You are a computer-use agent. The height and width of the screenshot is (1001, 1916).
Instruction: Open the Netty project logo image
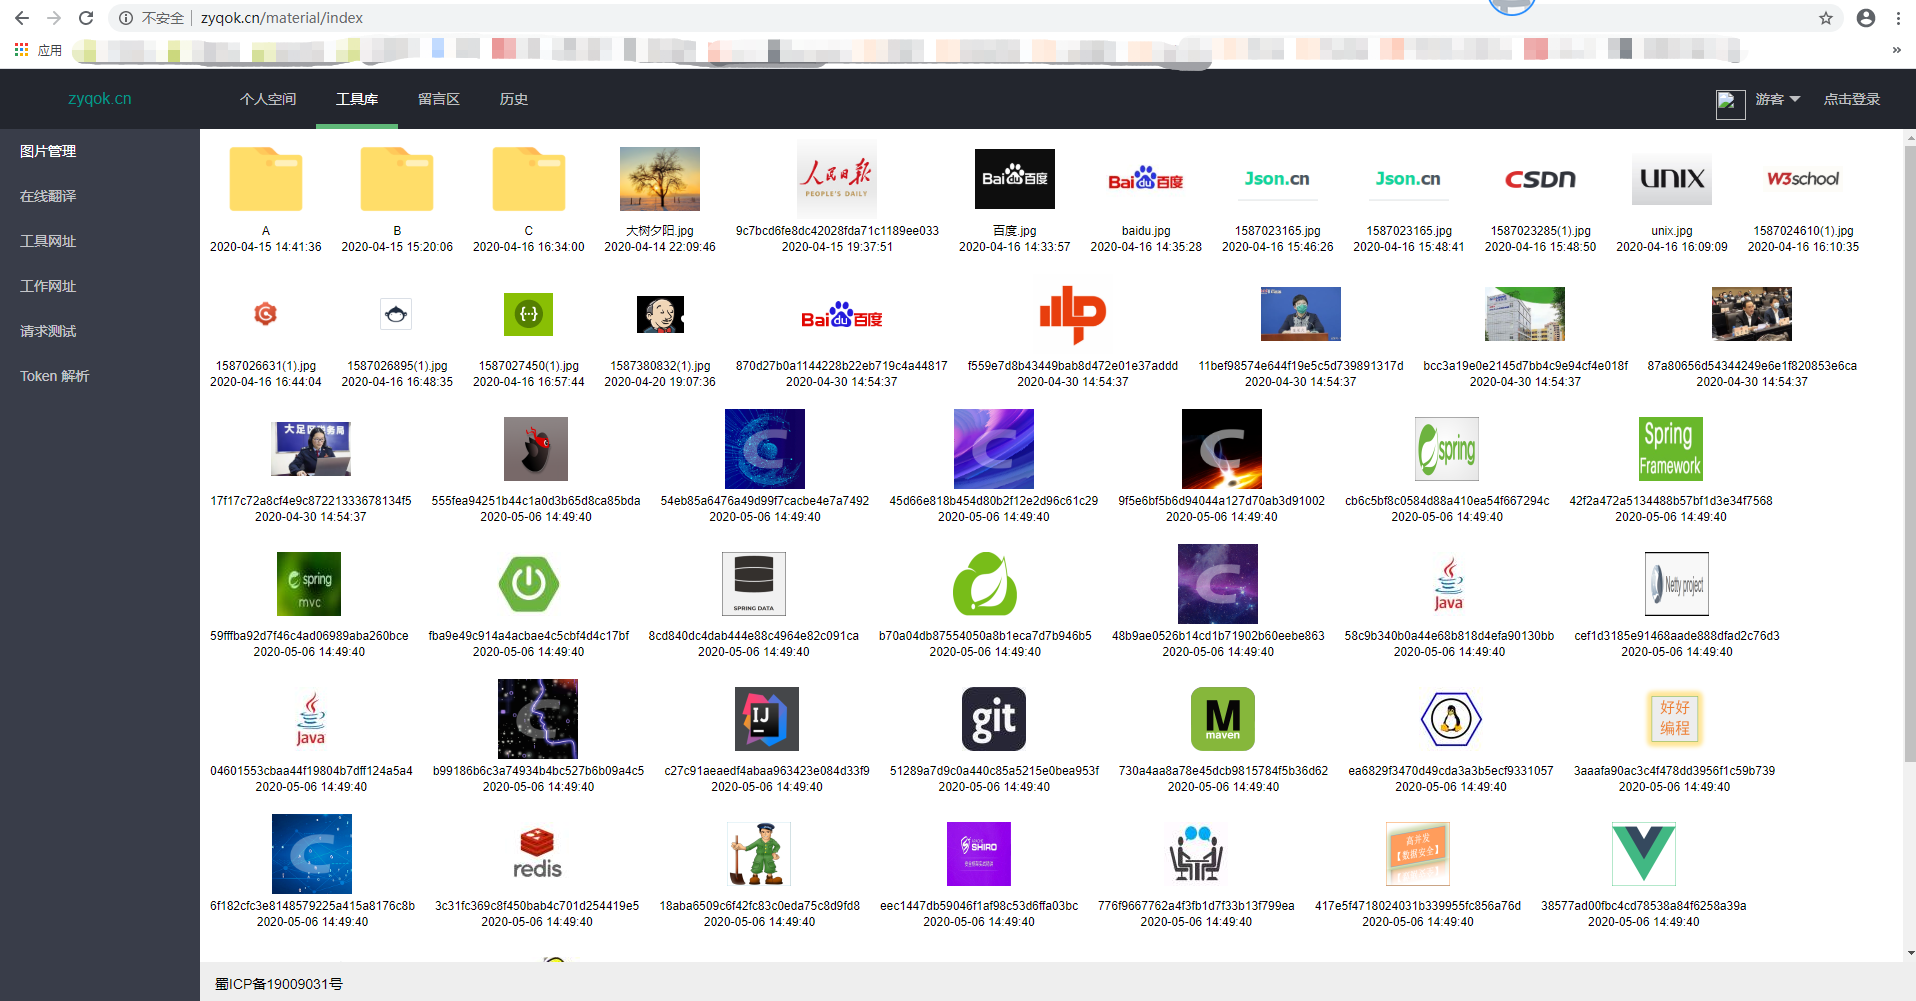pos(1677,584)
